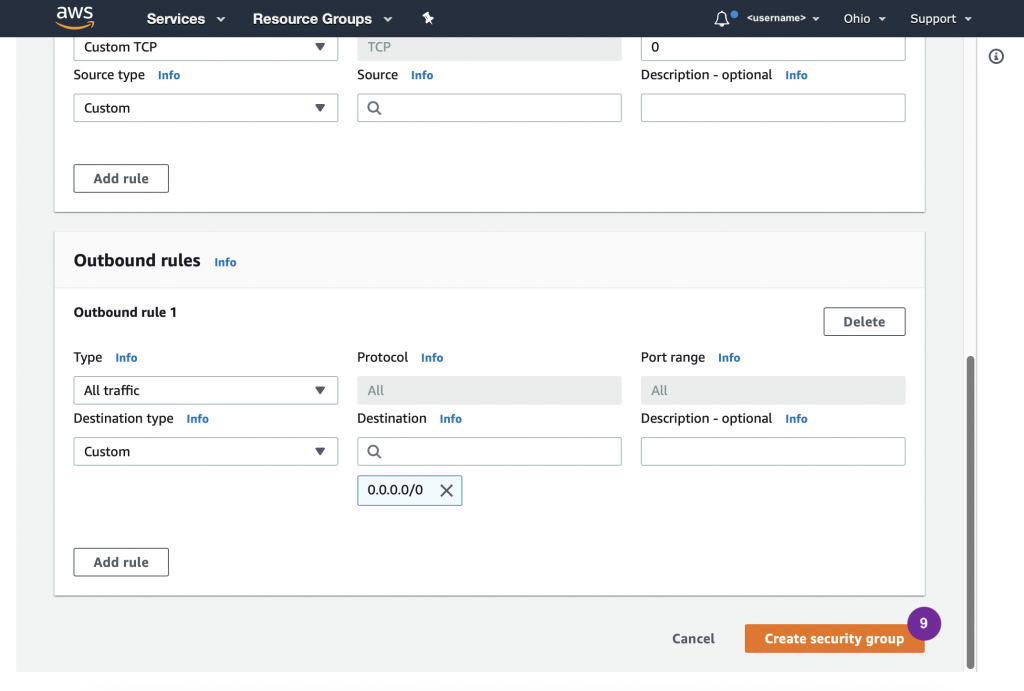Click the pin shortcut icon in navbar
1024x691 pixels.
point(428,19)
